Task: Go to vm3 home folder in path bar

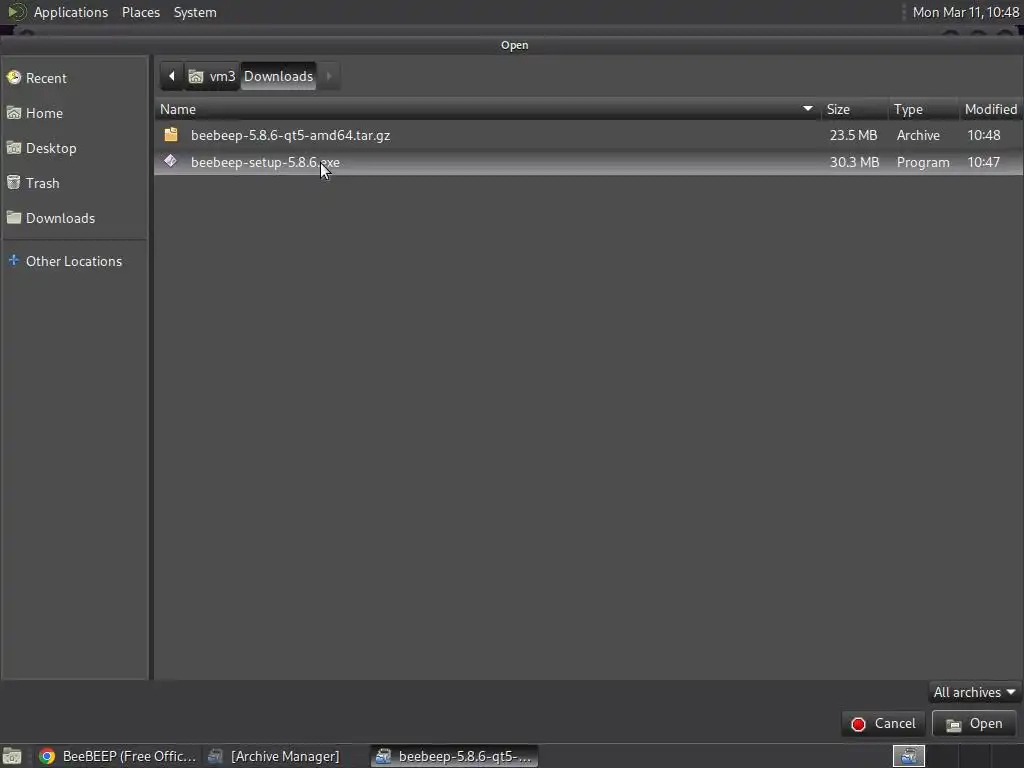Action: [x=212, y=76]
